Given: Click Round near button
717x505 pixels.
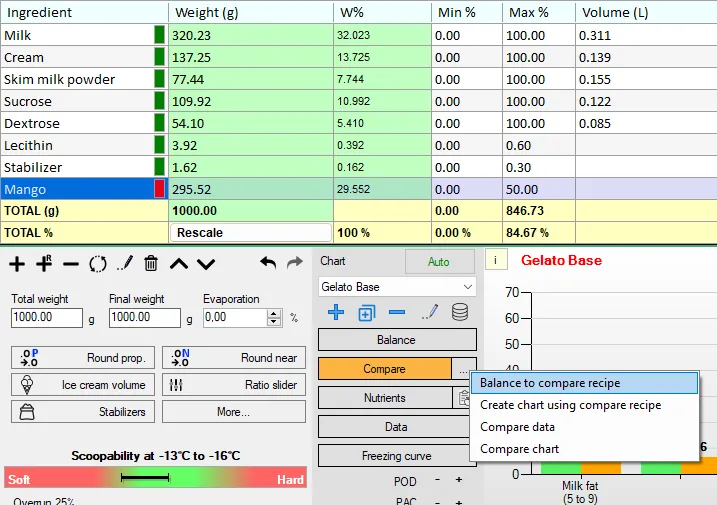Looking at the screenshot, I should coord(234,358).
